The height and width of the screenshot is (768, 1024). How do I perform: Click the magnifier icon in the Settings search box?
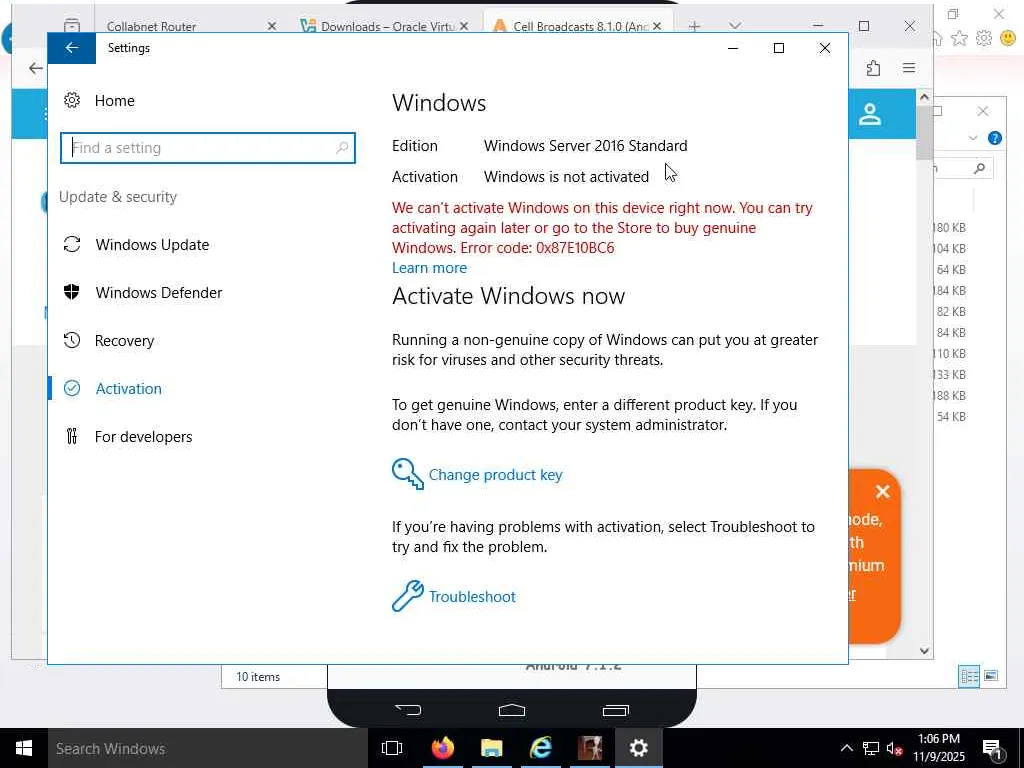pyautogui.click(x=342, y=148)
